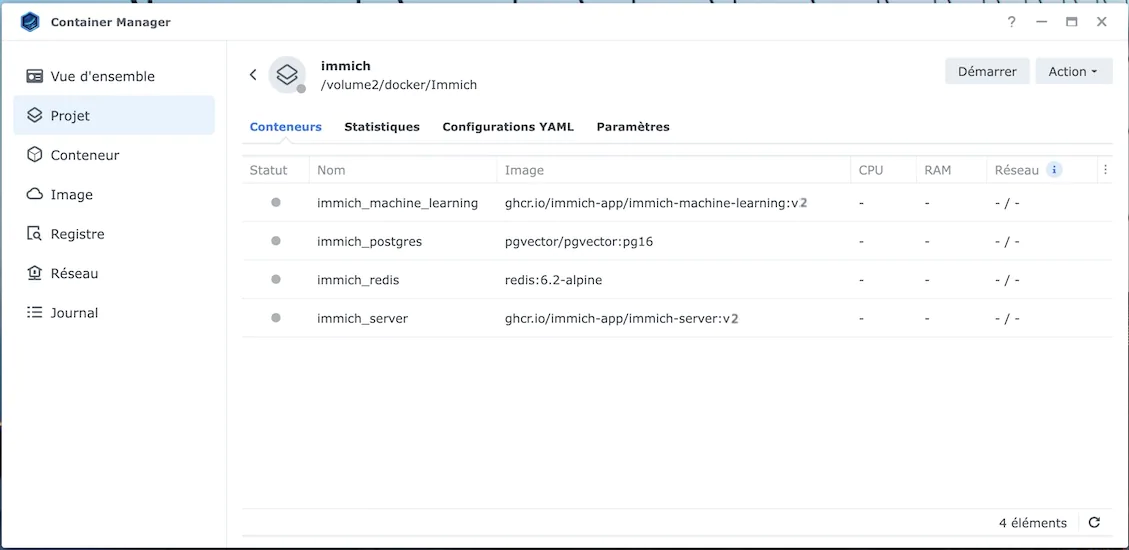Select the immich_server container name
The width and height of the screenshot is (1129, 550).
[362, 317]
